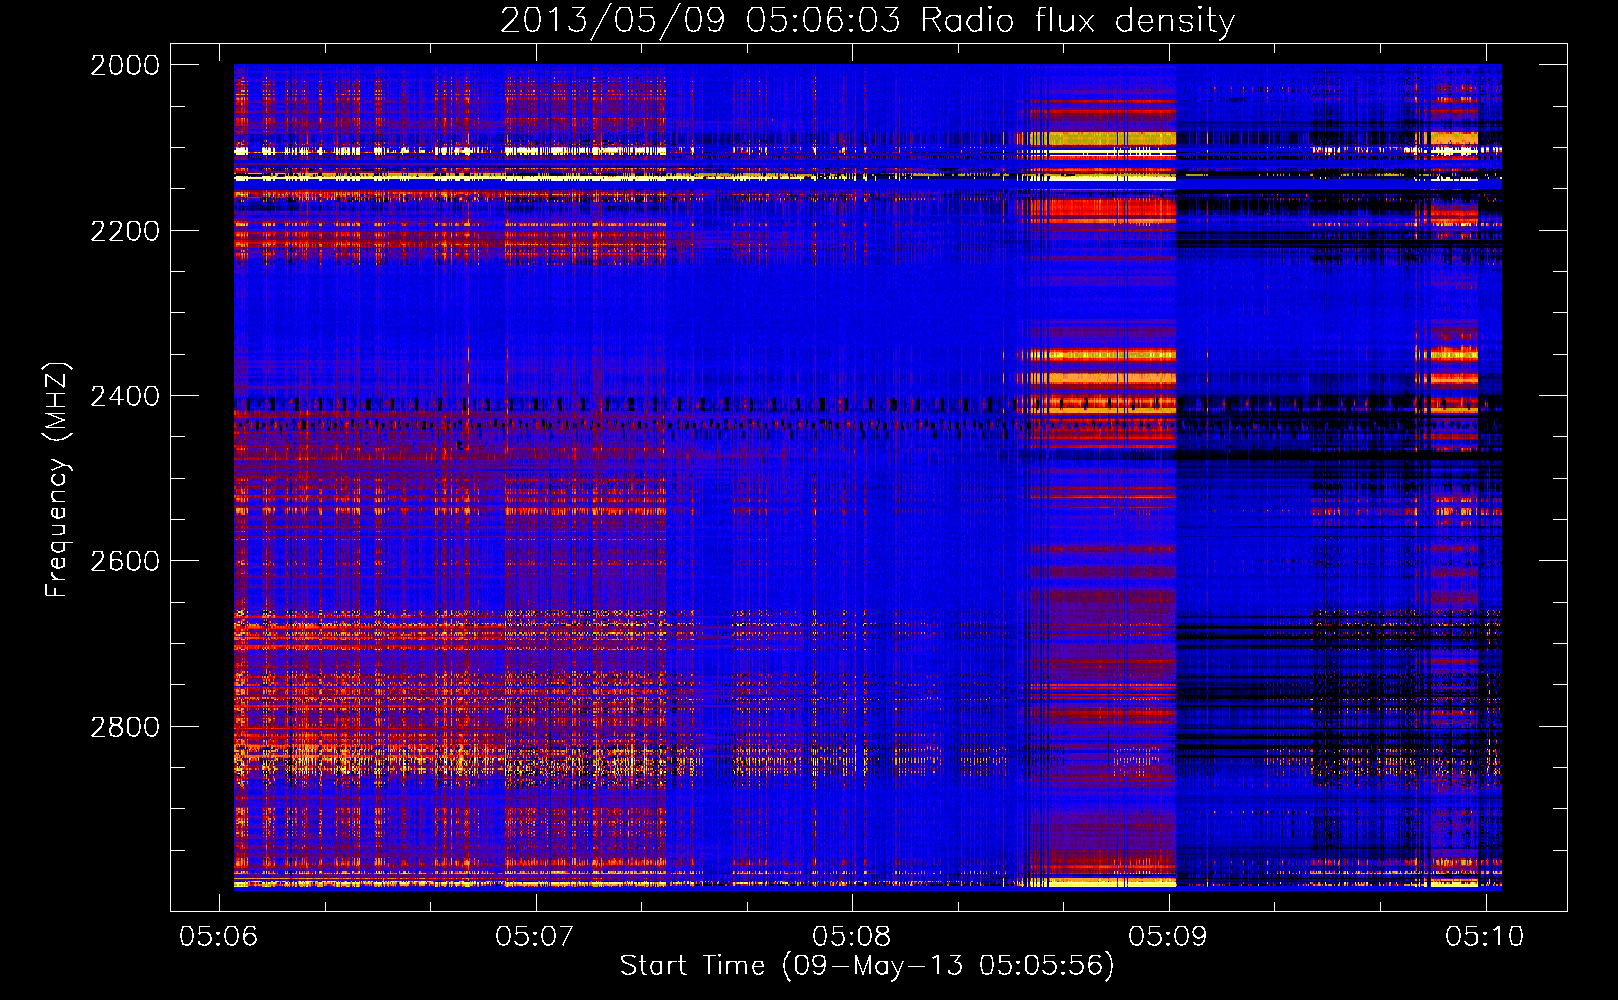Click the 05:06 time axis label

218,936
